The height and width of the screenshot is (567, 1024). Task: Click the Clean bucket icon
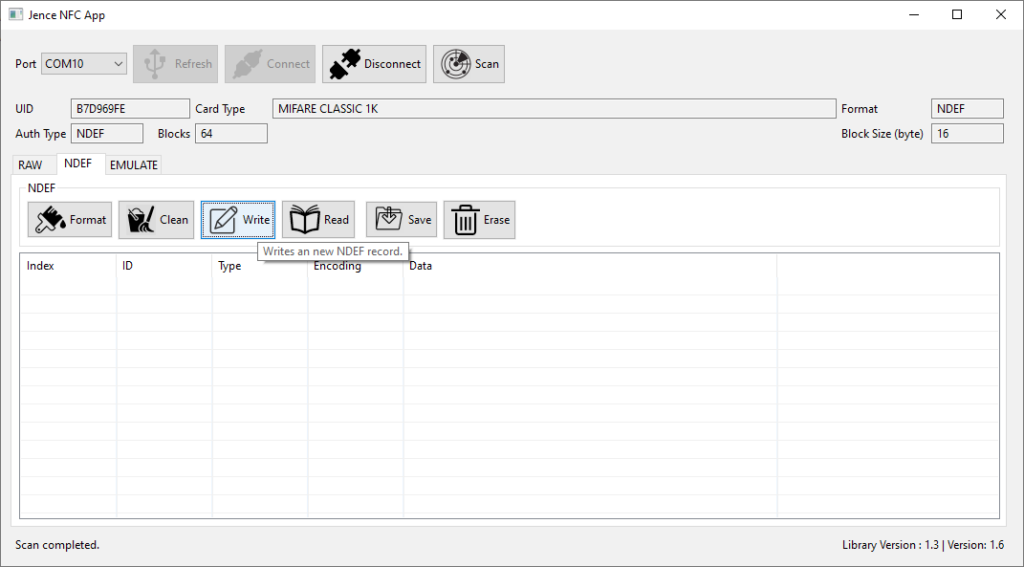tap(141, 220)
